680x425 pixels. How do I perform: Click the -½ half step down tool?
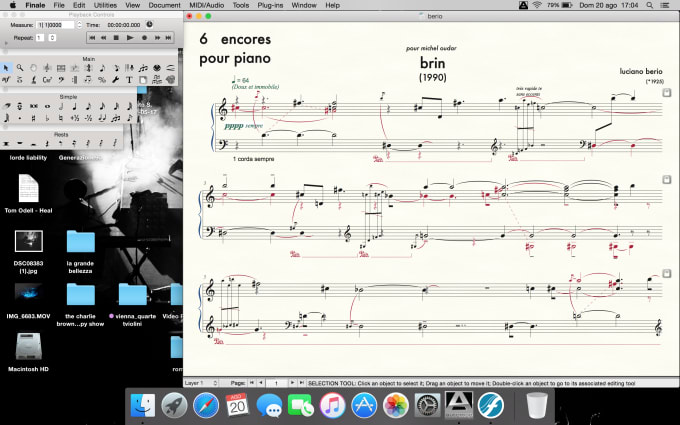pos(88,118)
